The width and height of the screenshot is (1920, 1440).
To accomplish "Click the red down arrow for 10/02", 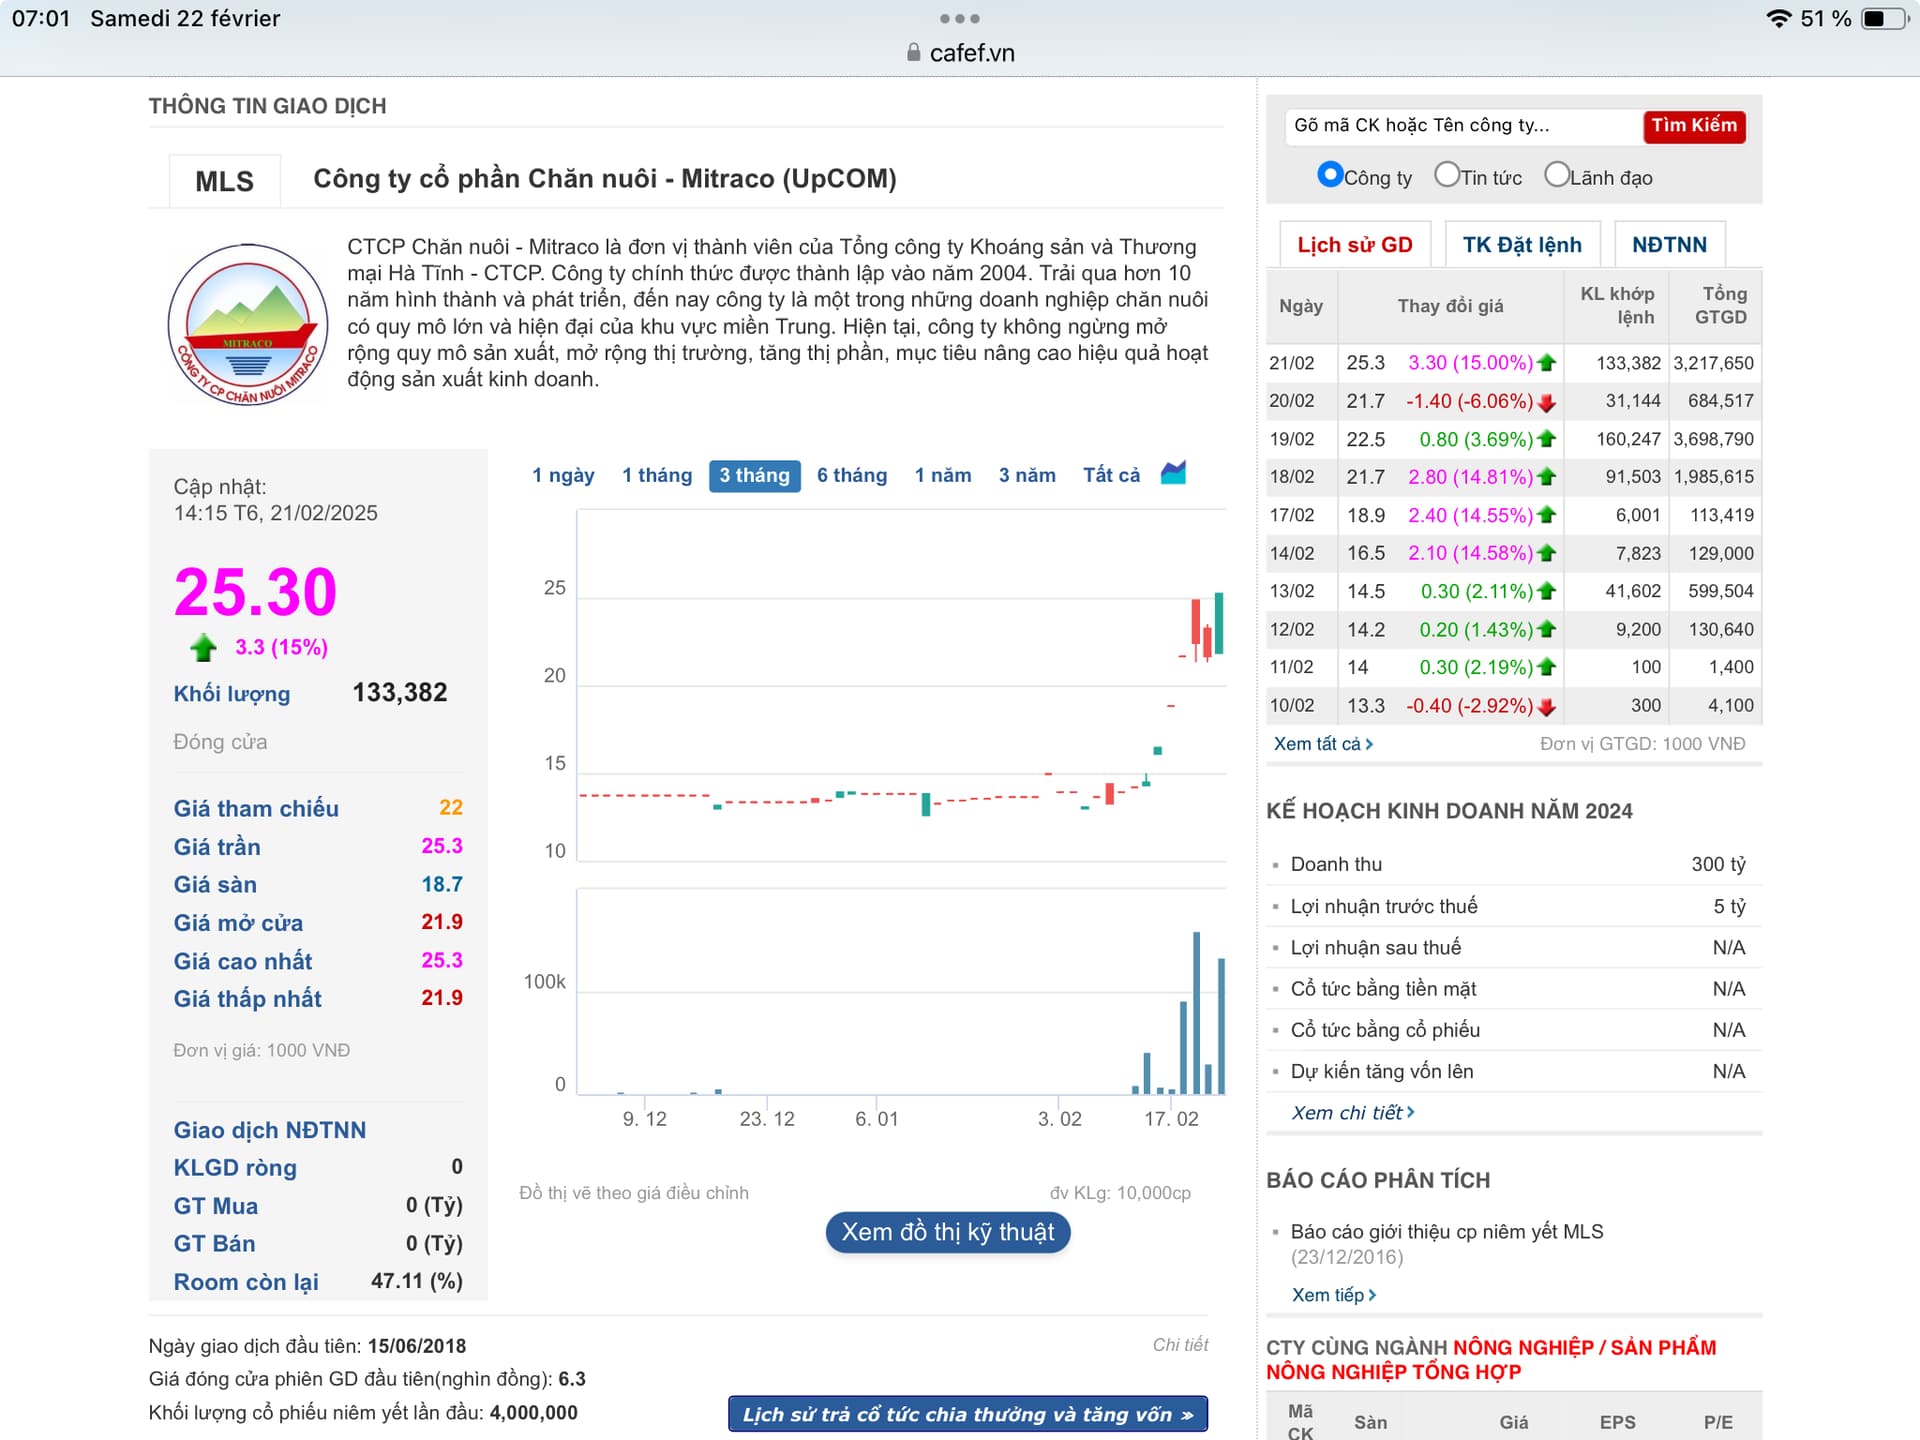I will tap(1547, 706).
